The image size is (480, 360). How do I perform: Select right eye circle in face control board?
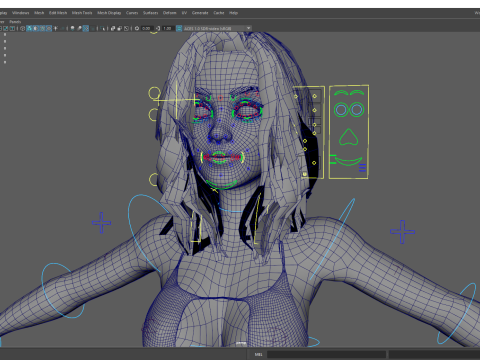(x=357, y=110)
